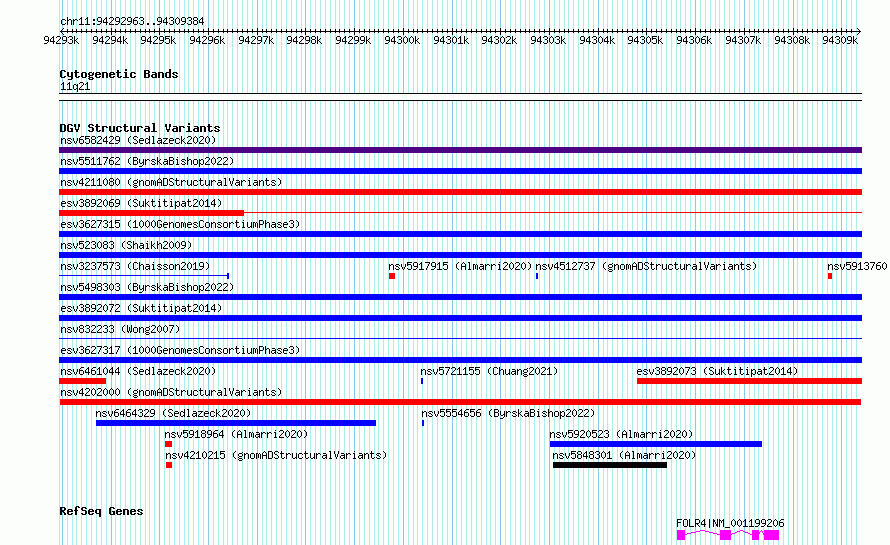Click the 94297k ruler tick label
The image size is (890, 545).
[x=256, y=40]
